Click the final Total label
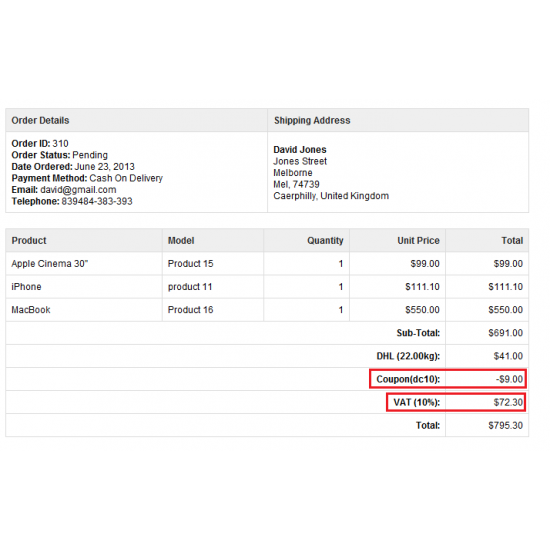The height and width of the screenshot is (550, 550). point(428,425)
